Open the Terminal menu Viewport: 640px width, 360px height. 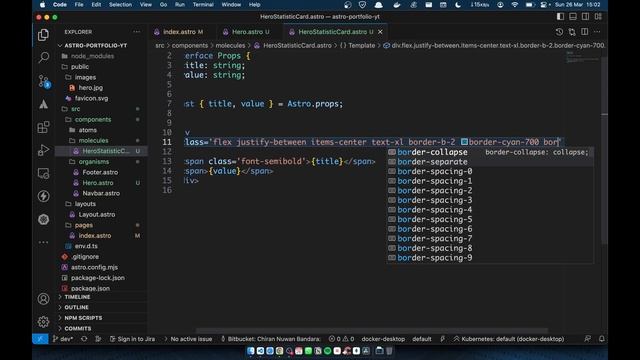[x=203, y=5]
